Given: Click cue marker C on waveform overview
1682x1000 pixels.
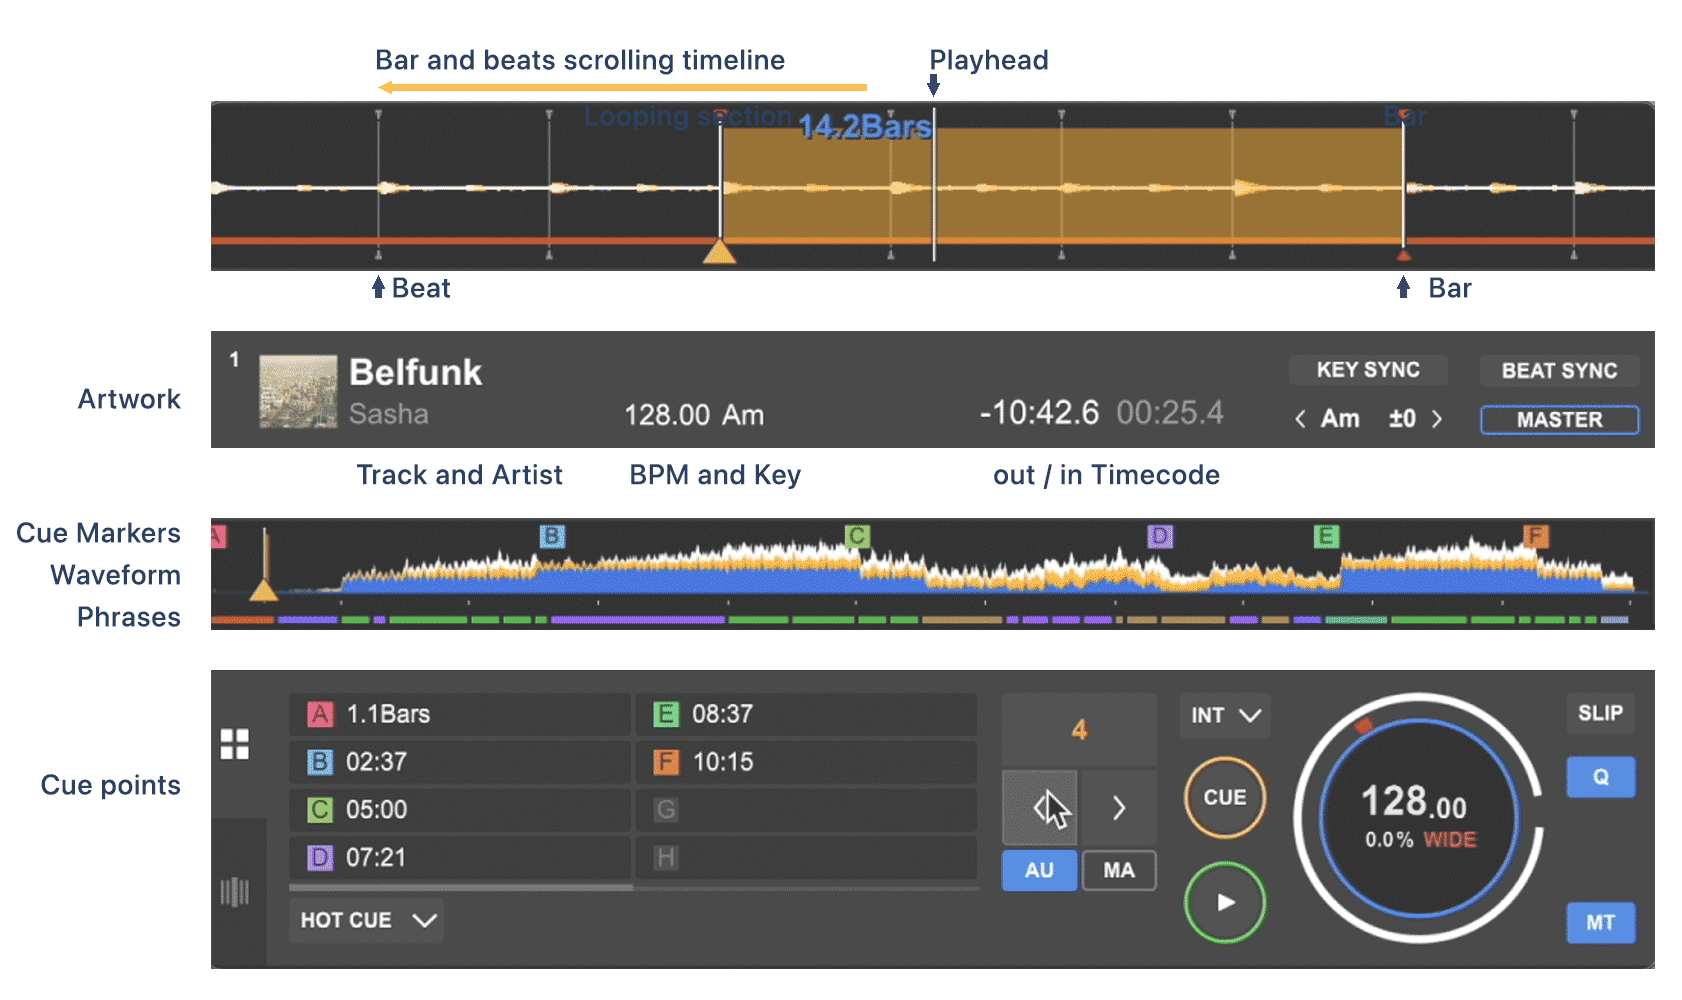Looking at the screenshot, I should click(x=857, y=536).
